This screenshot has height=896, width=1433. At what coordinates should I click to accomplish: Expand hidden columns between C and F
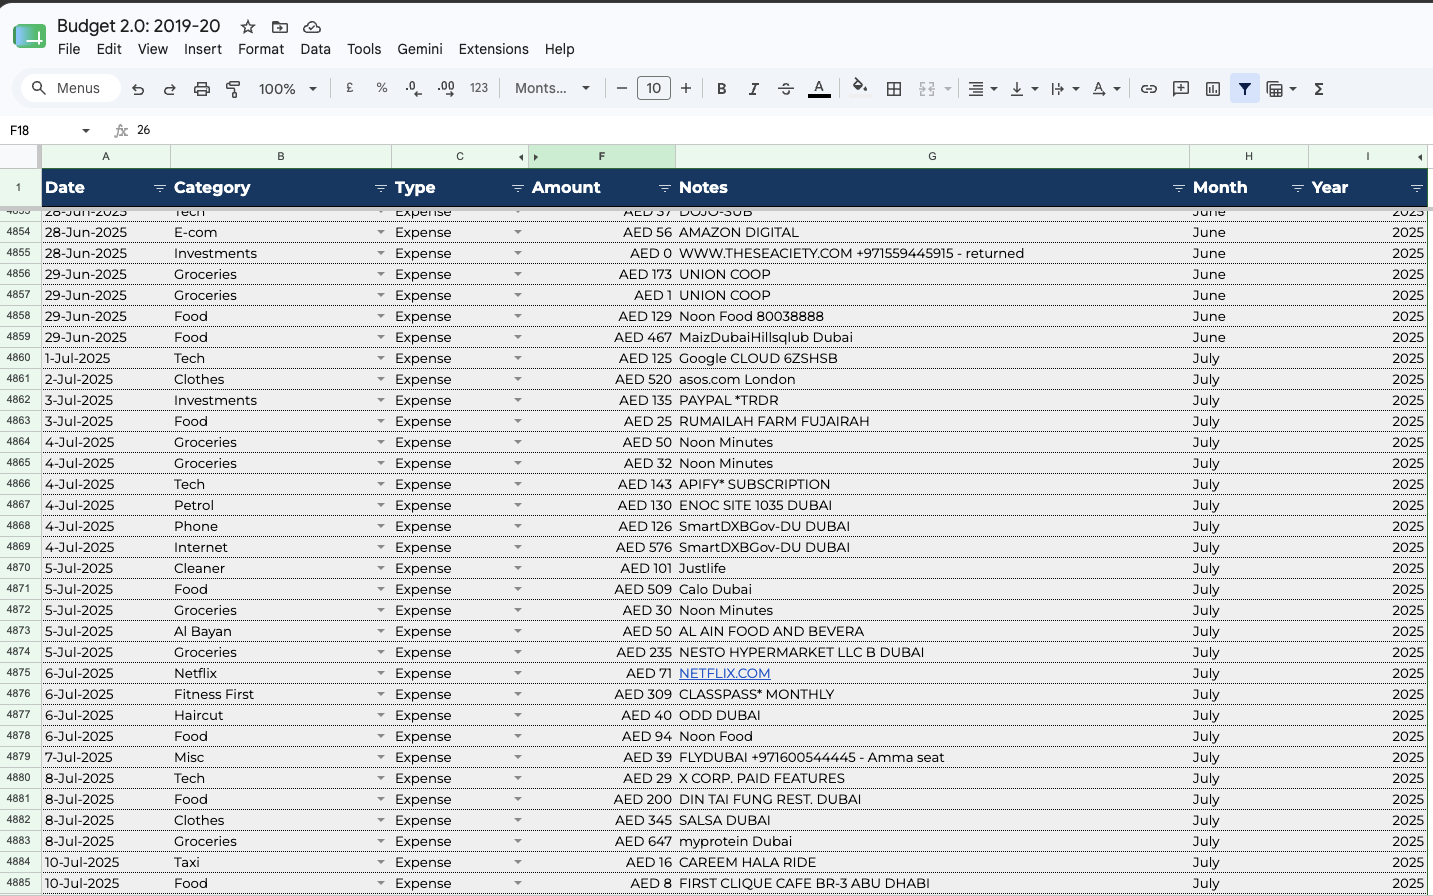pyautogui.click(x=528, y=157)
